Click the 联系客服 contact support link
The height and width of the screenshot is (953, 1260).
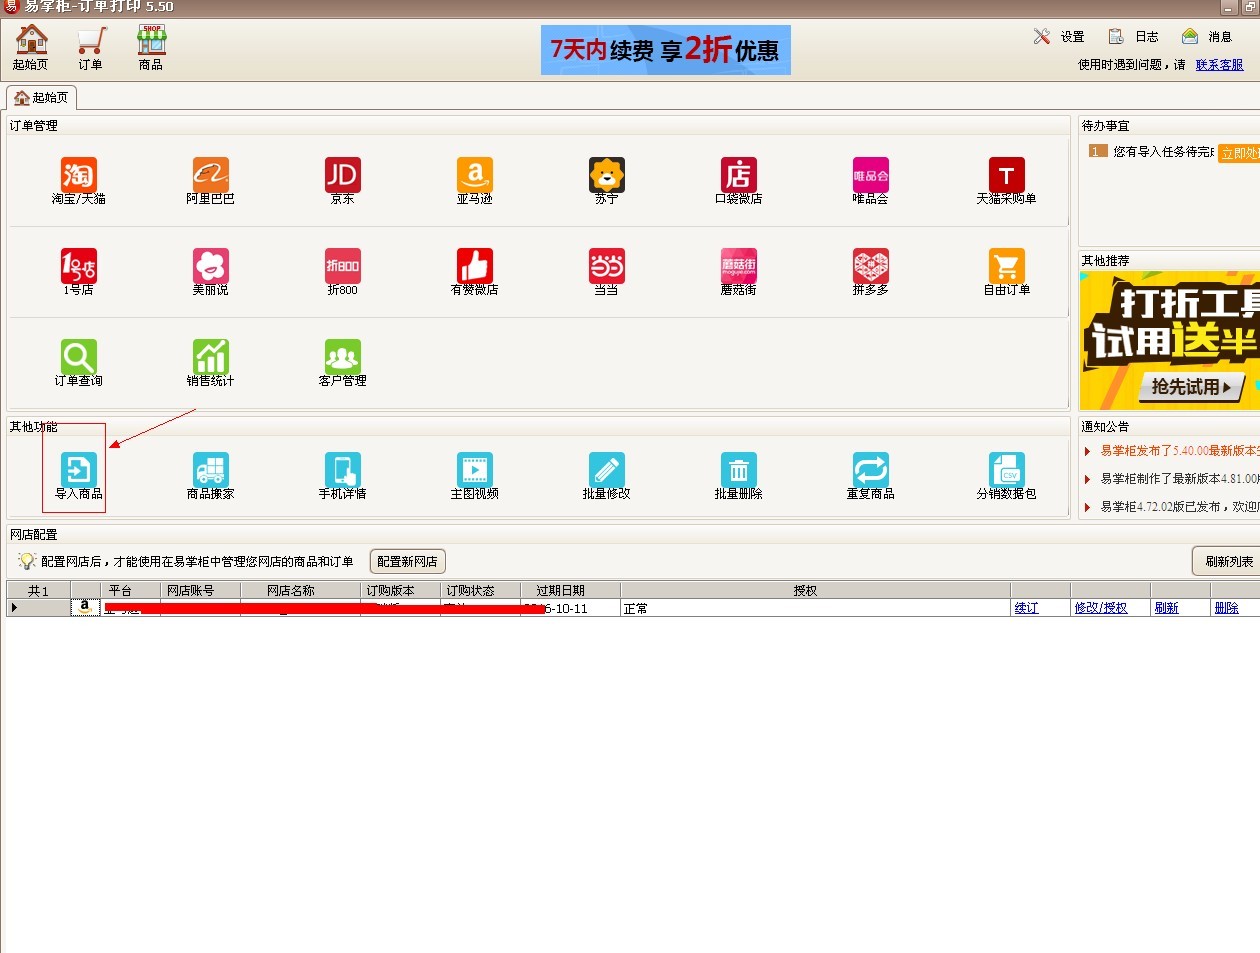[x=1219, y=65]
